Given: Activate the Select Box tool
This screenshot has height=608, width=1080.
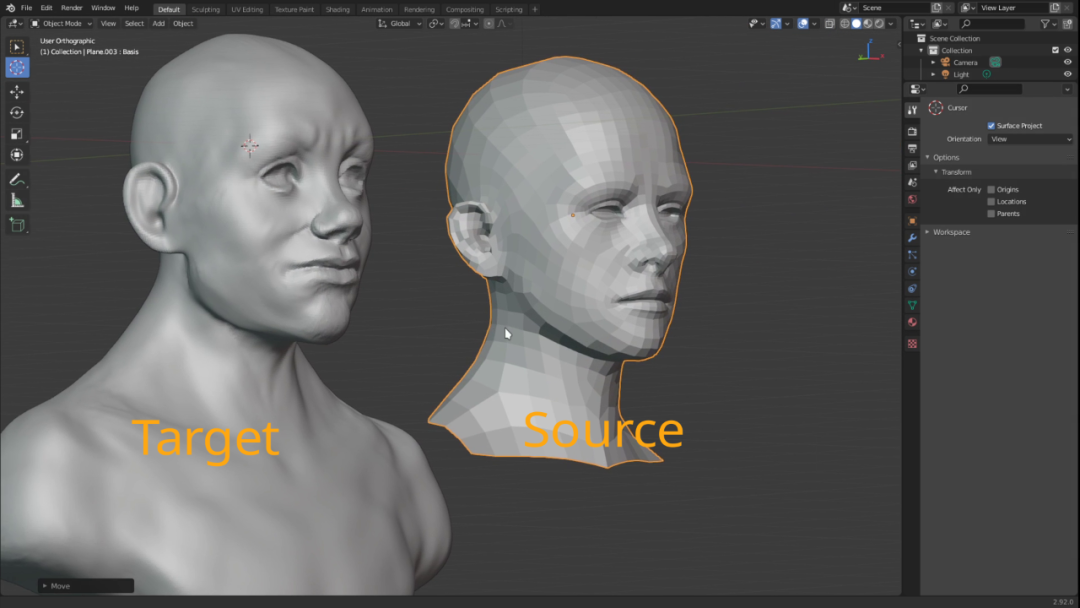Looking at the screenshot, I should click(17, 47).
